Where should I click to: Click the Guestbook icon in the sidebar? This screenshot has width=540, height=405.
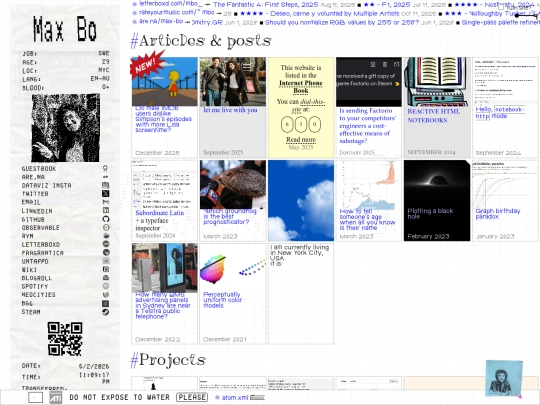click(x=105, y=168)
